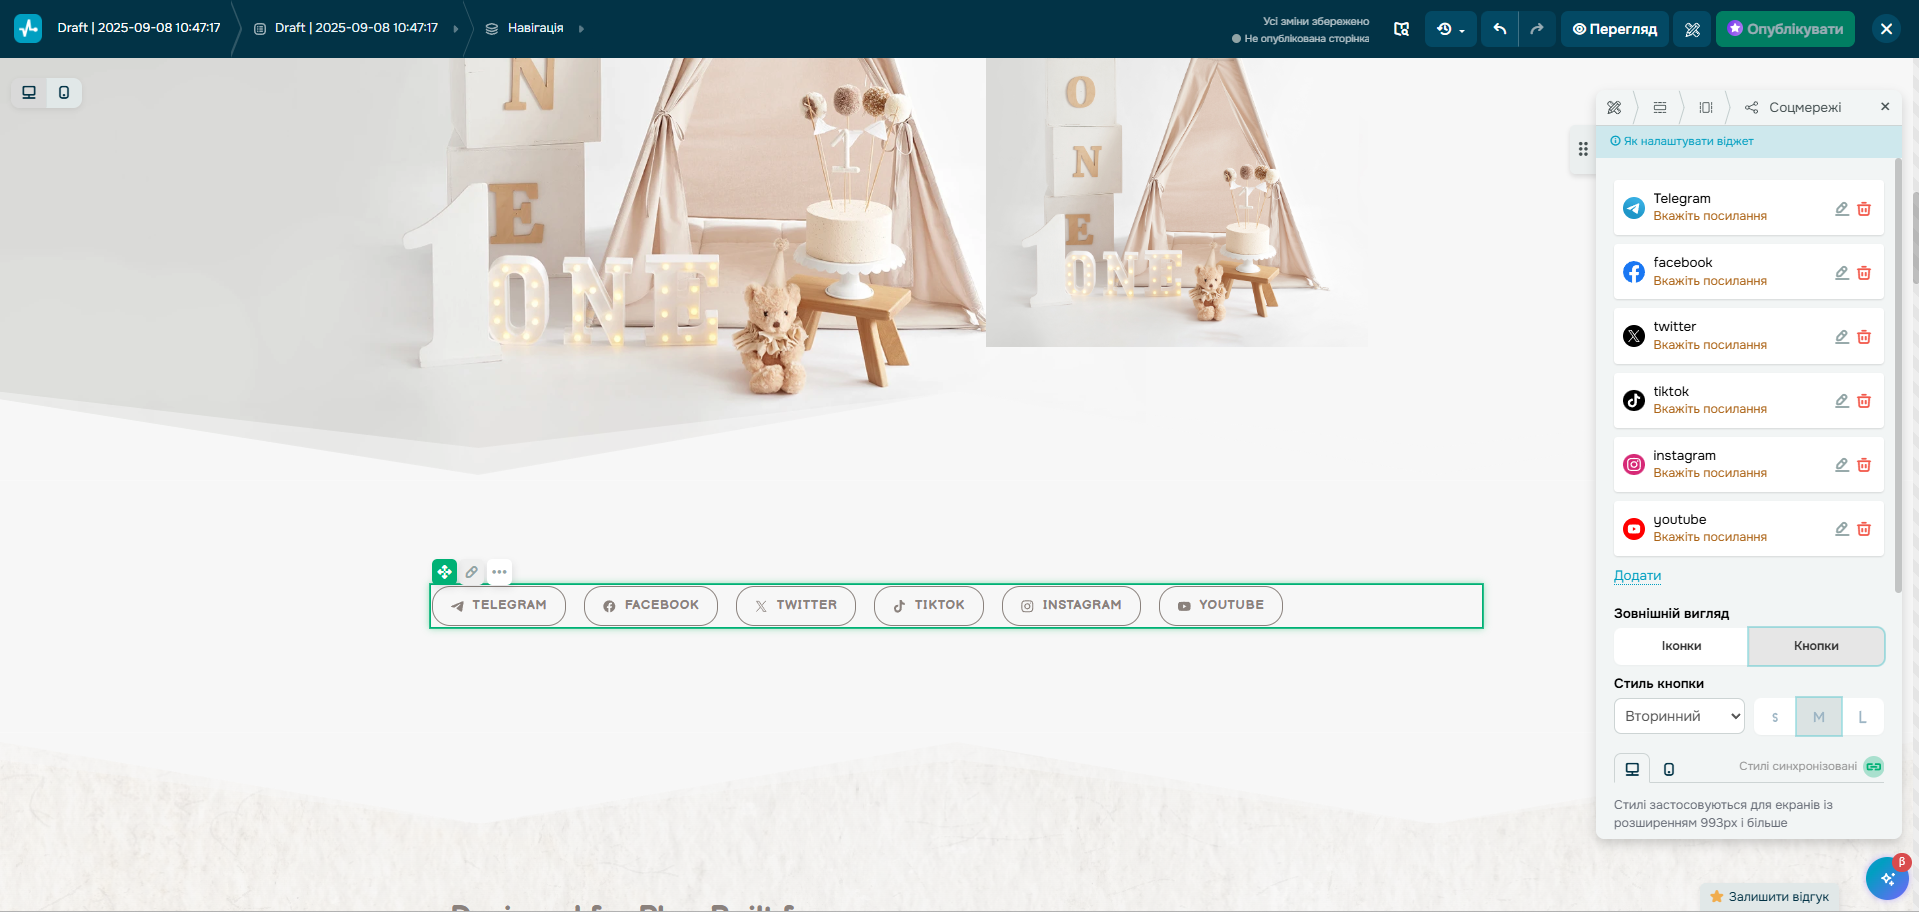The image size is (1919, 912).
Task: Click the Перегляд preview button
Action: click(1615, 29)
